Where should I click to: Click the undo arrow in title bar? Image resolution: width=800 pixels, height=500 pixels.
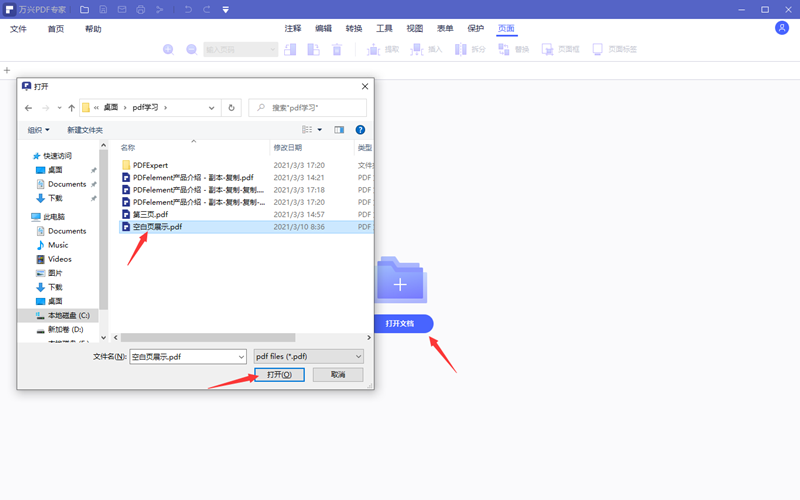click(x=188, y=9)
